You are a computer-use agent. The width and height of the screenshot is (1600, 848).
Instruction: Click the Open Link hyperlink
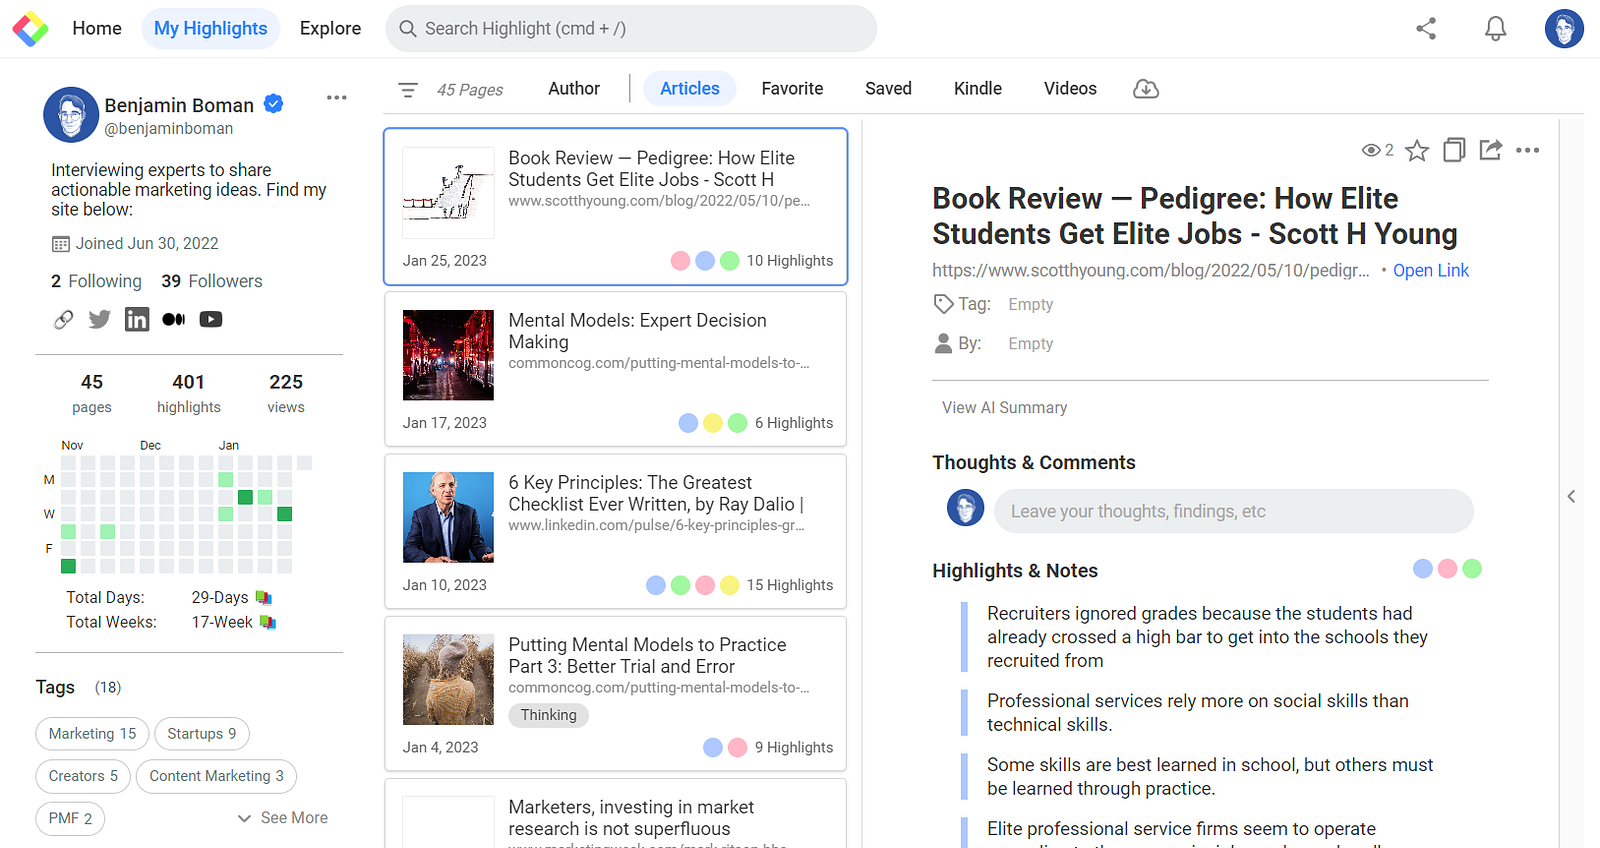tap(1431, 271)
